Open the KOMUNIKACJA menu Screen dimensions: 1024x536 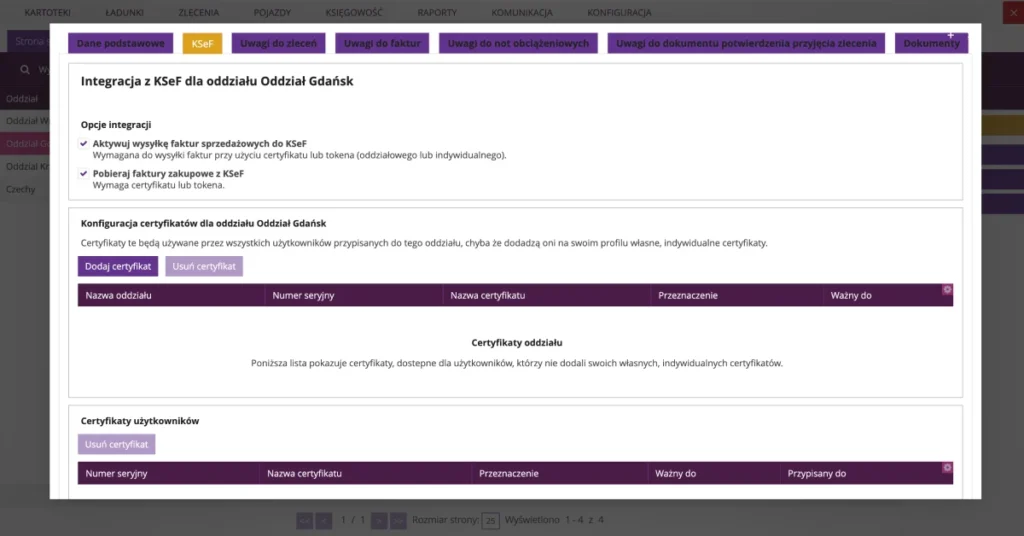[522, 12]
